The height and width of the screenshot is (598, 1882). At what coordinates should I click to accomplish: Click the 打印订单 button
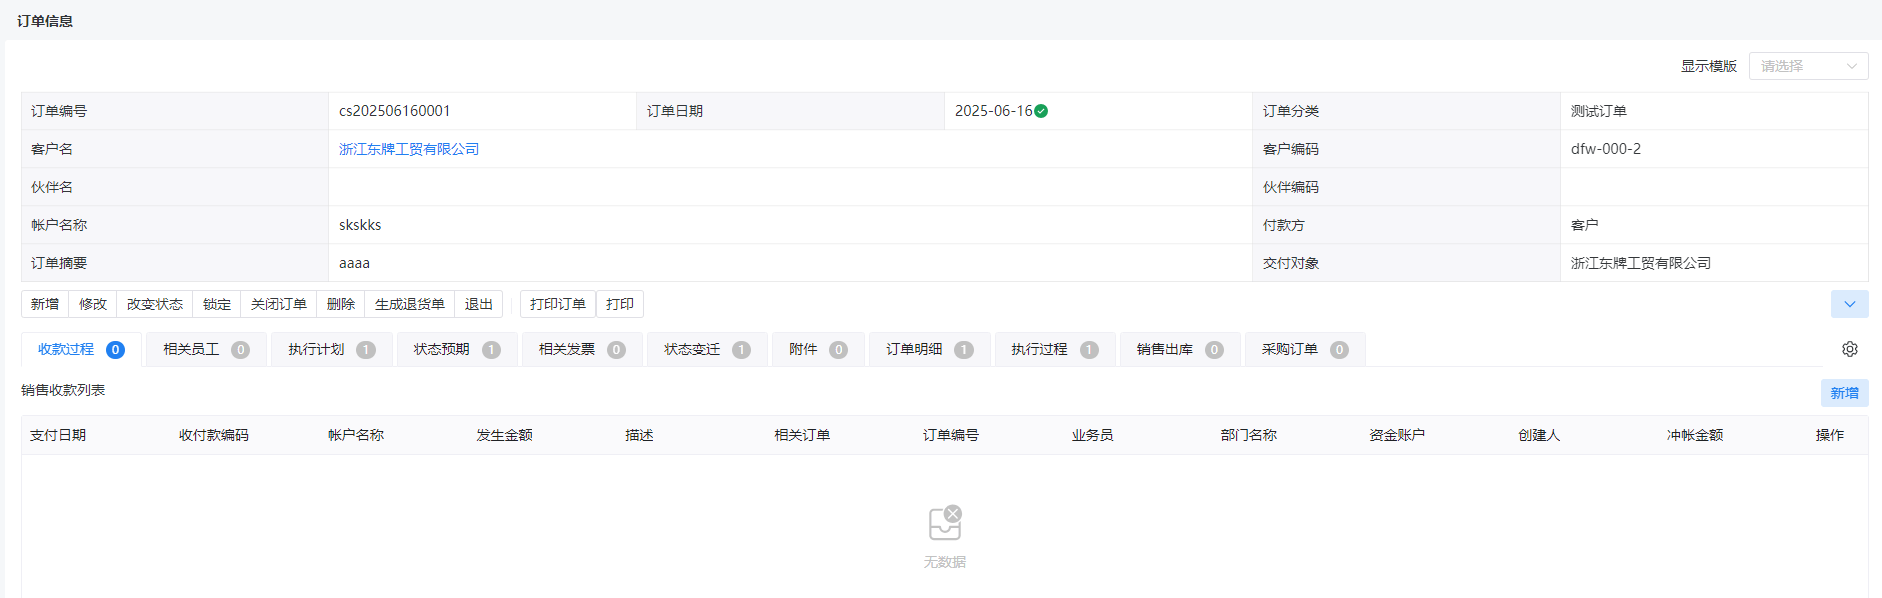558,304
